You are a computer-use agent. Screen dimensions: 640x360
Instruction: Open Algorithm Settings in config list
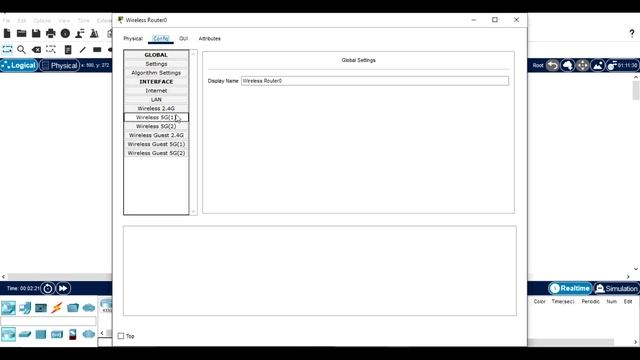[x=156, y=73]
